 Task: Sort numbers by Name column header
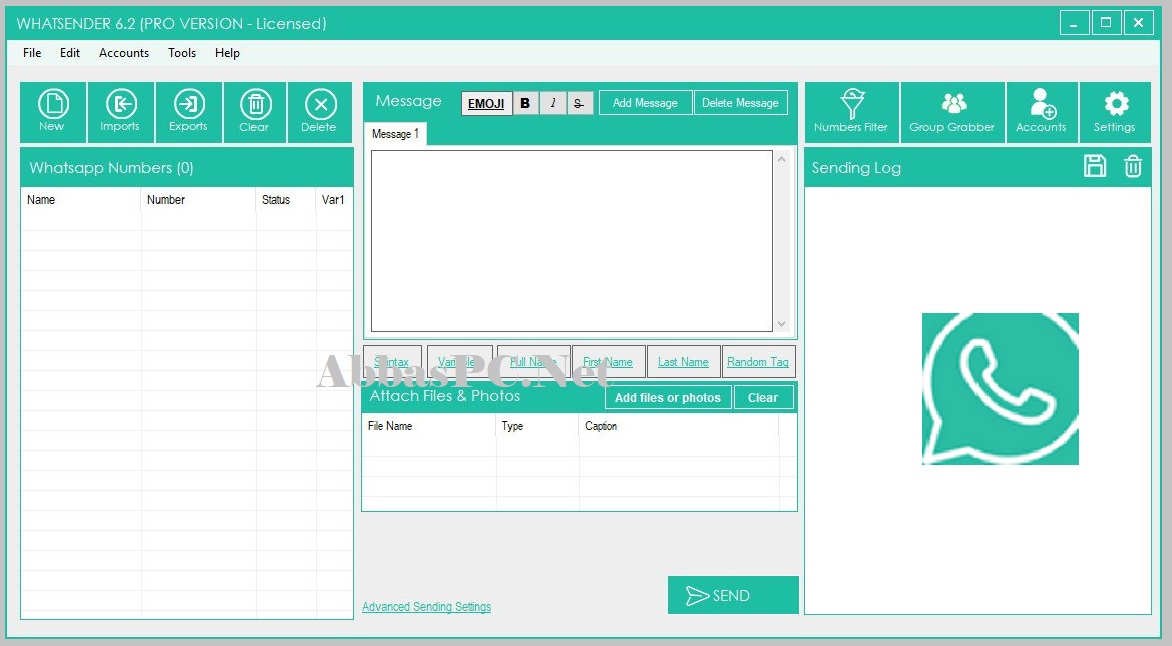point(81,200)
